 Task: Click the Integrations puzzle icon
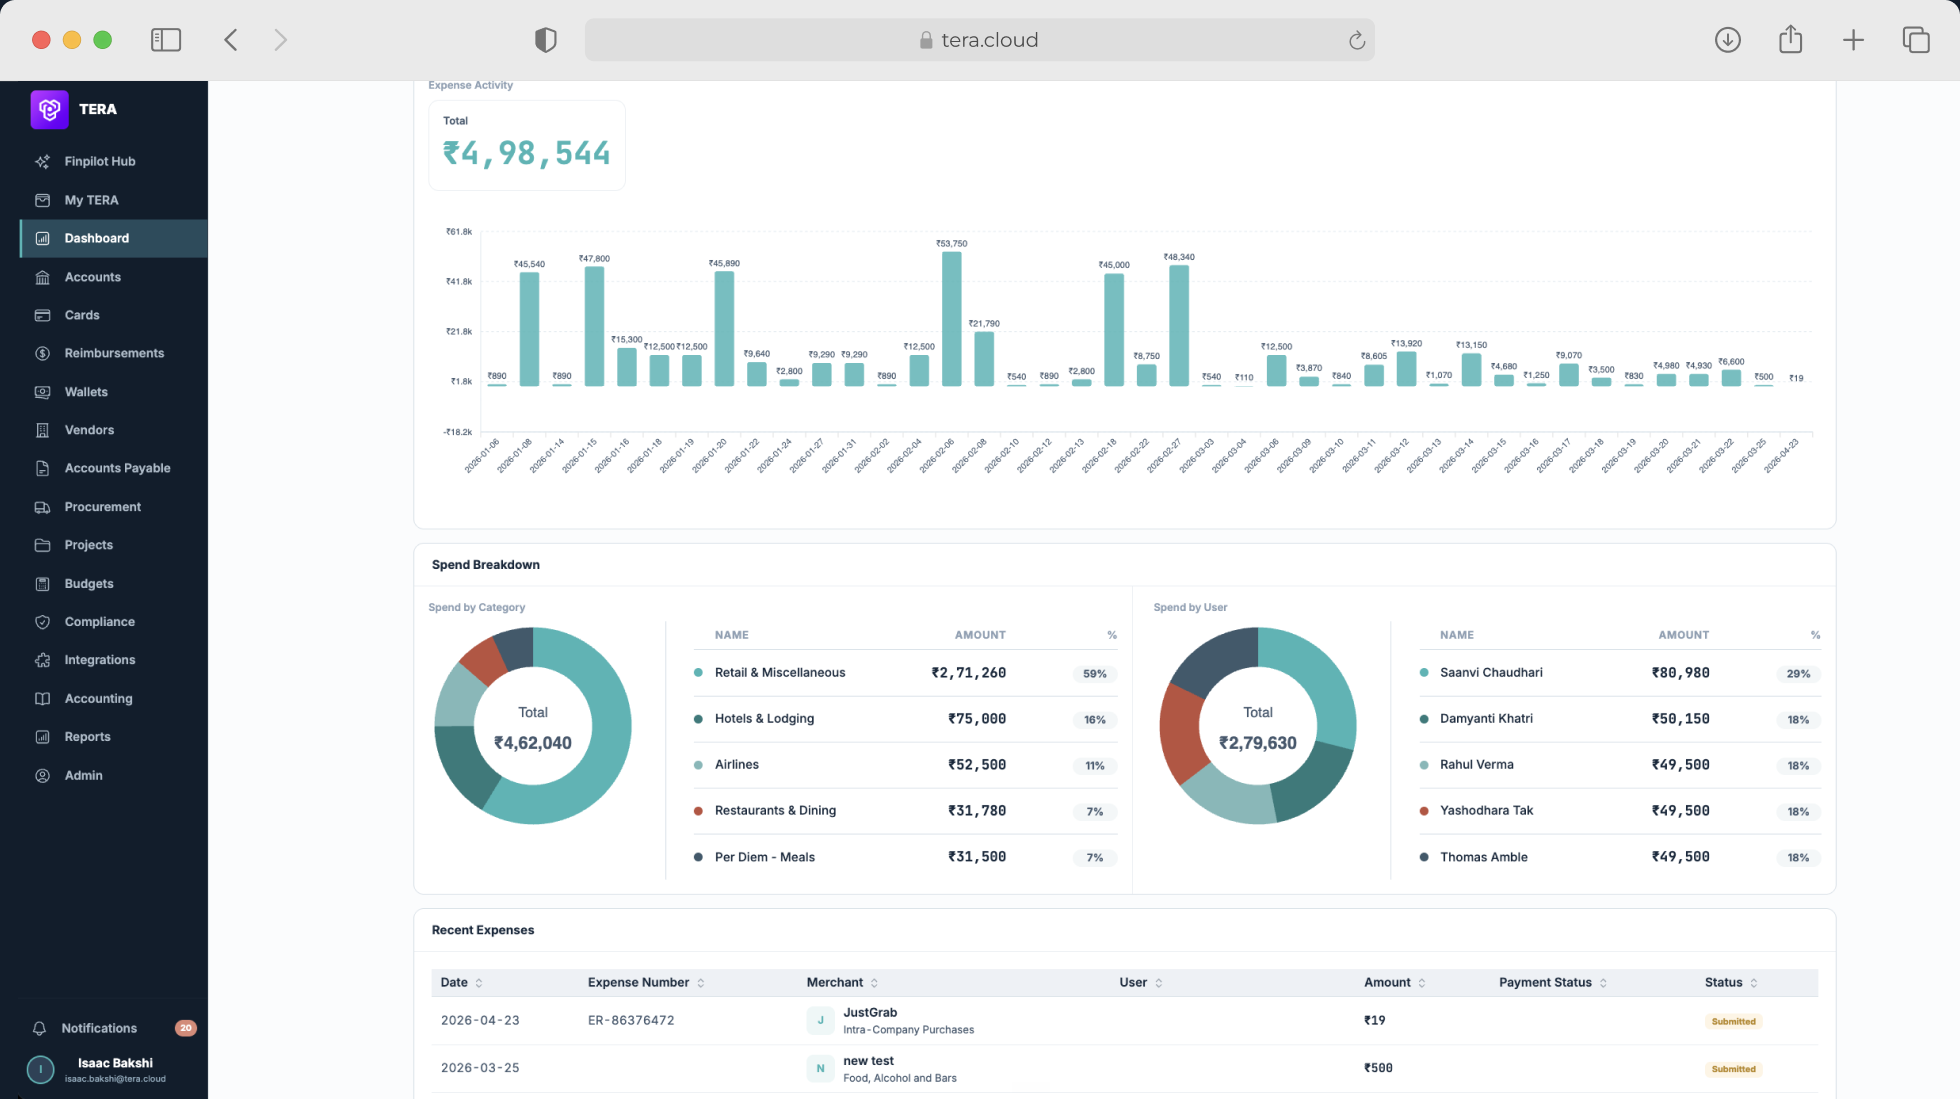tap(42, 660)
